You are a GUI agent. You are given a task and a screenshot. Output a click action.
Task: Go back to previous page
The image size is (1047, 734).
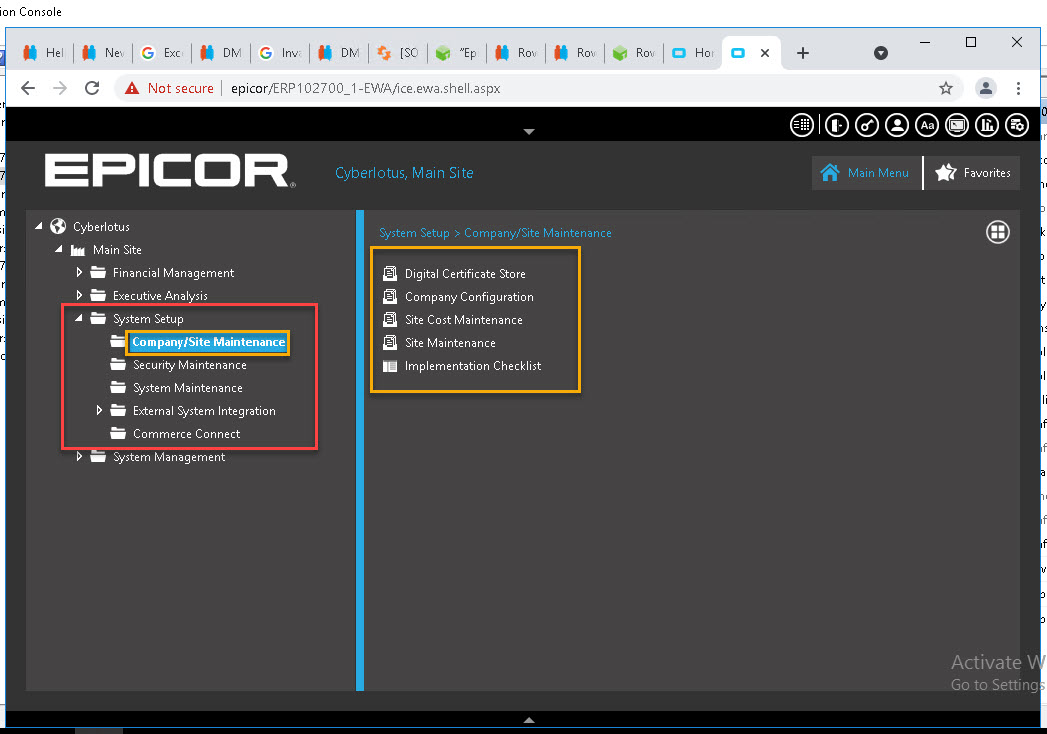pos(28,88)
